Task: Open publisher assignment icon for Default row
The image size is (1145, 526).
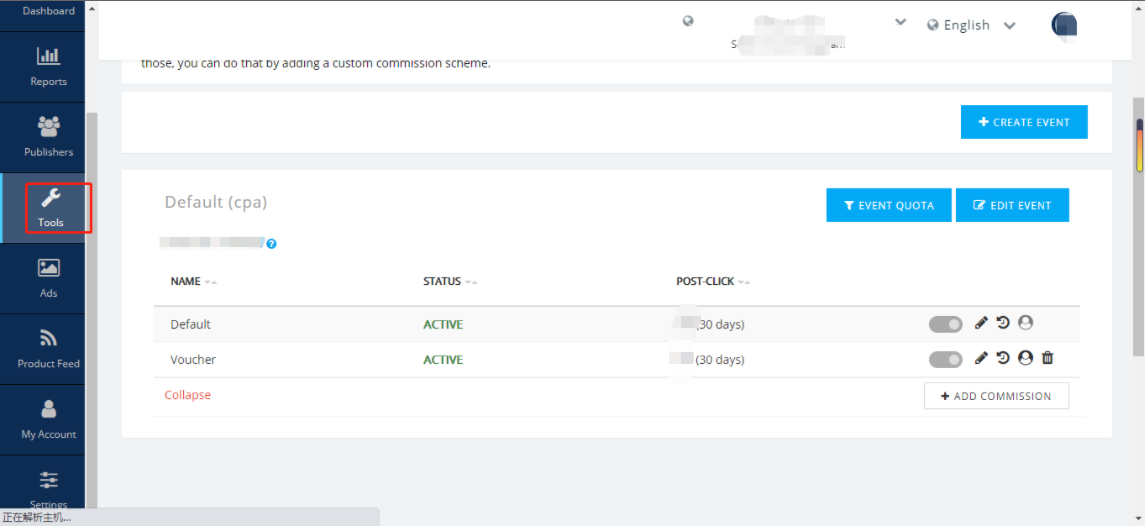Action: [1025, 322]
